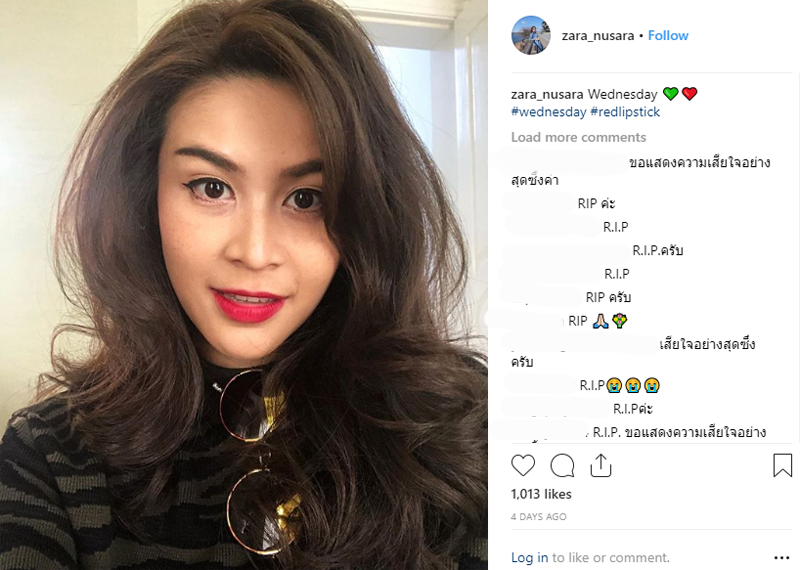Click the praying hands emoji comment
The width and height of the screenshot is (800, 570).
[597, 321]
